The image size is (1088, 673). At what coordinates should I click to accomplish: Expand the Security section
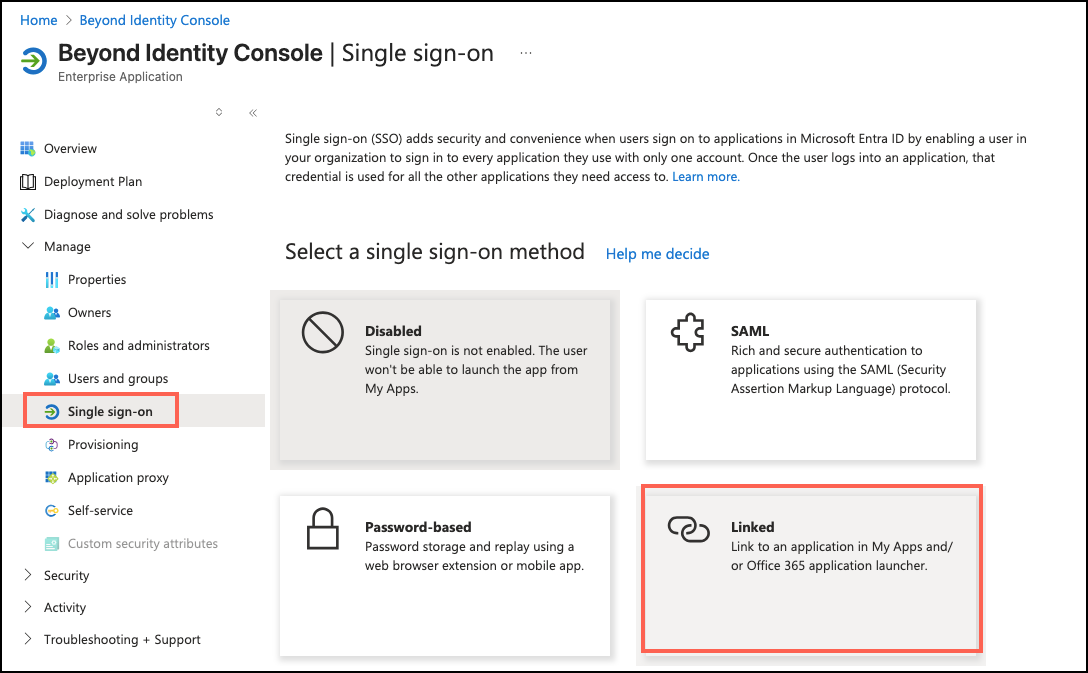[x=70, y=575]
